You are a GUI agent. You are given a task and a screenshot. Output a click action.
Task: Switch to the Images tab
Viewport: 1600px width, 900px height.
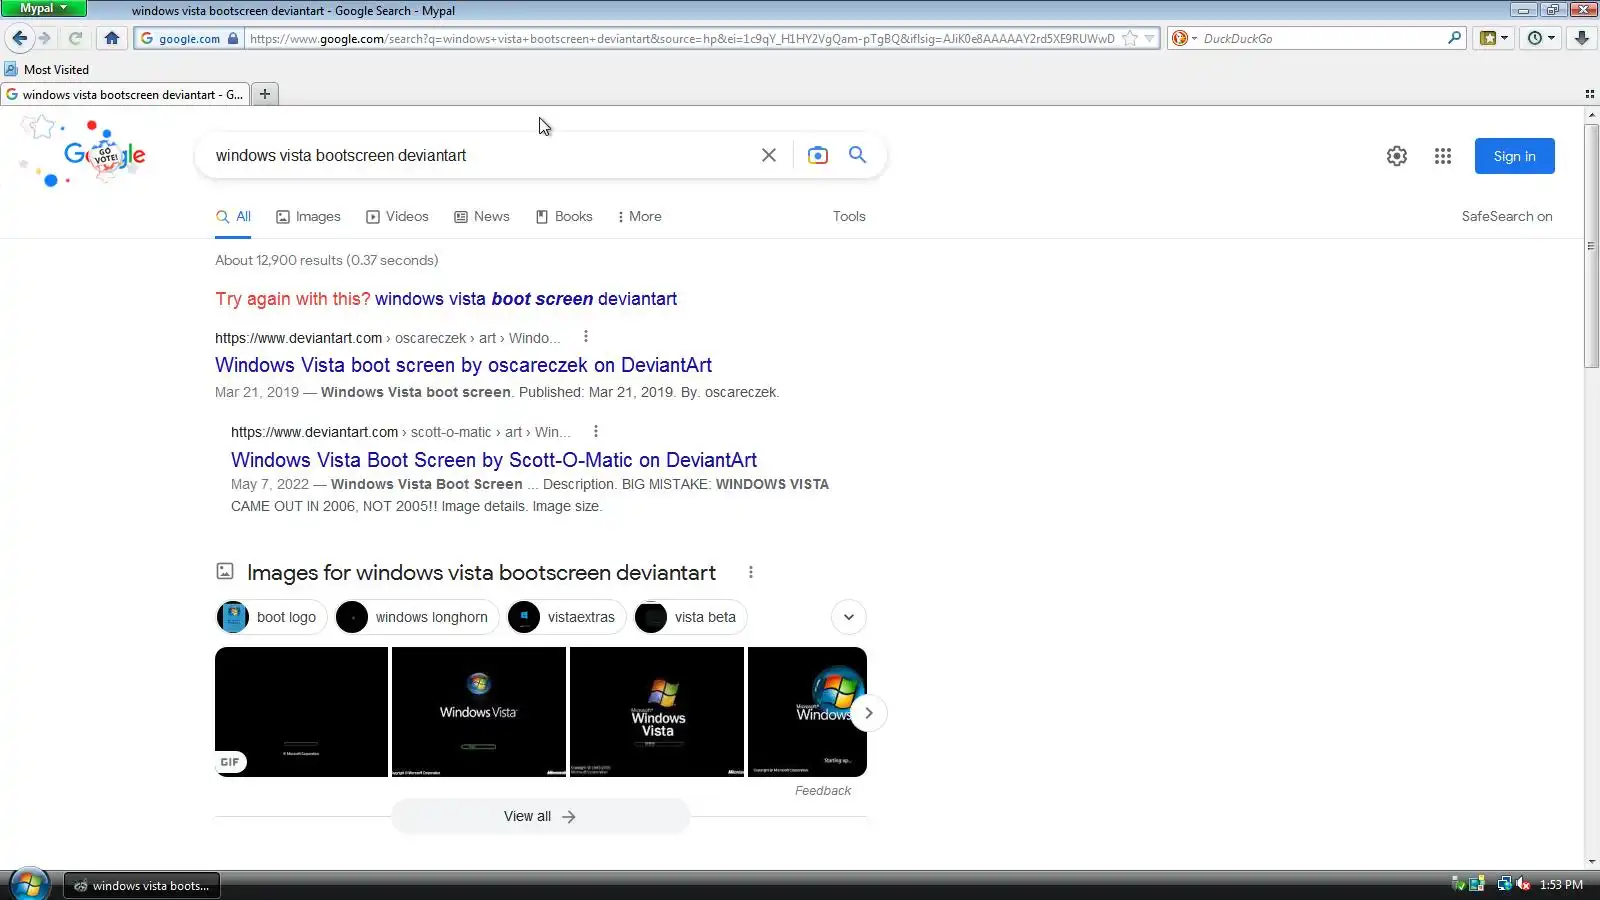[x=308, y=216]
